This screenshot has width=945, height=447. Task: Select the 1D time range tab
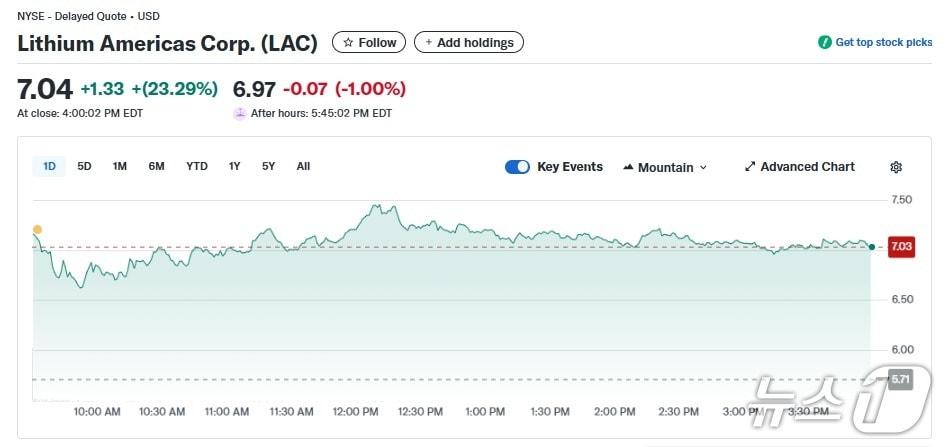pos(49,167)
